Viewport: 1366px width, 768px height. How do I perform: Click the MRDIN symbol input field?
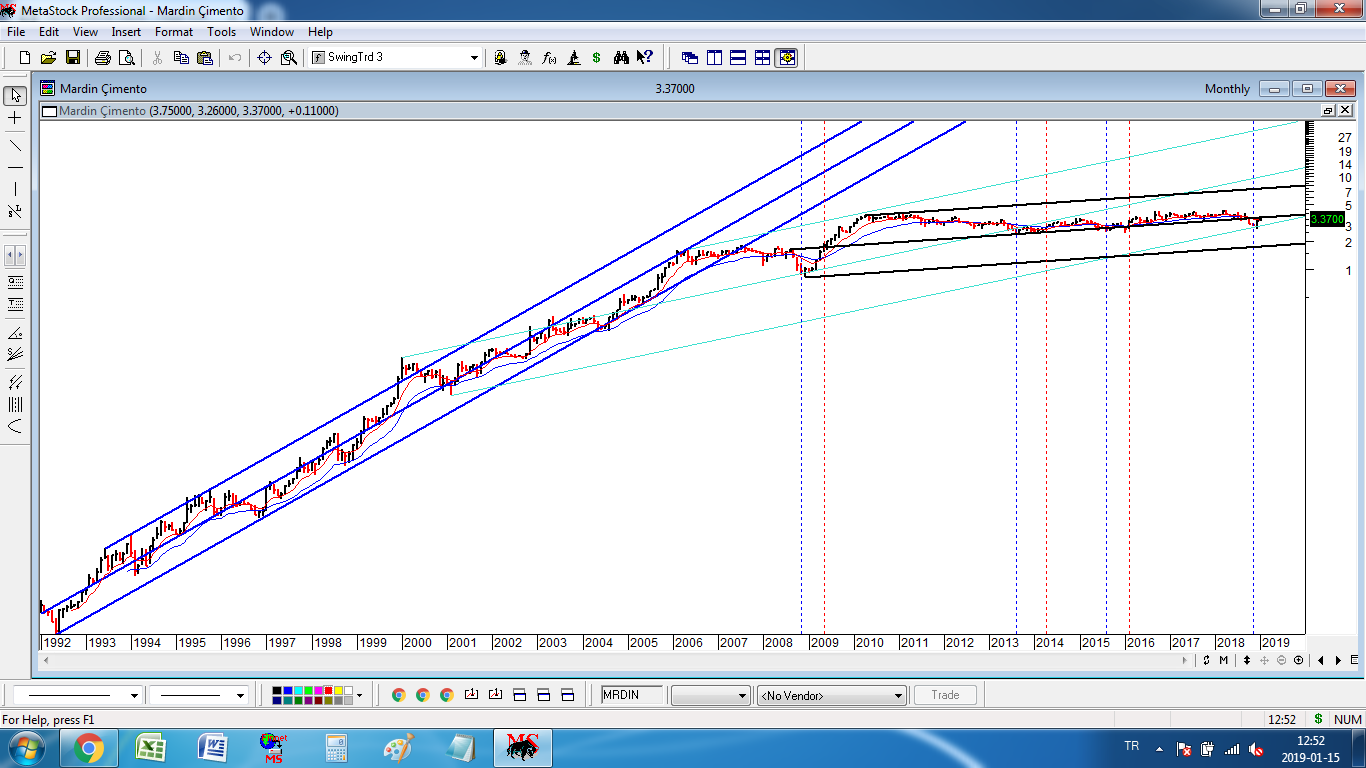pos(632,695)
